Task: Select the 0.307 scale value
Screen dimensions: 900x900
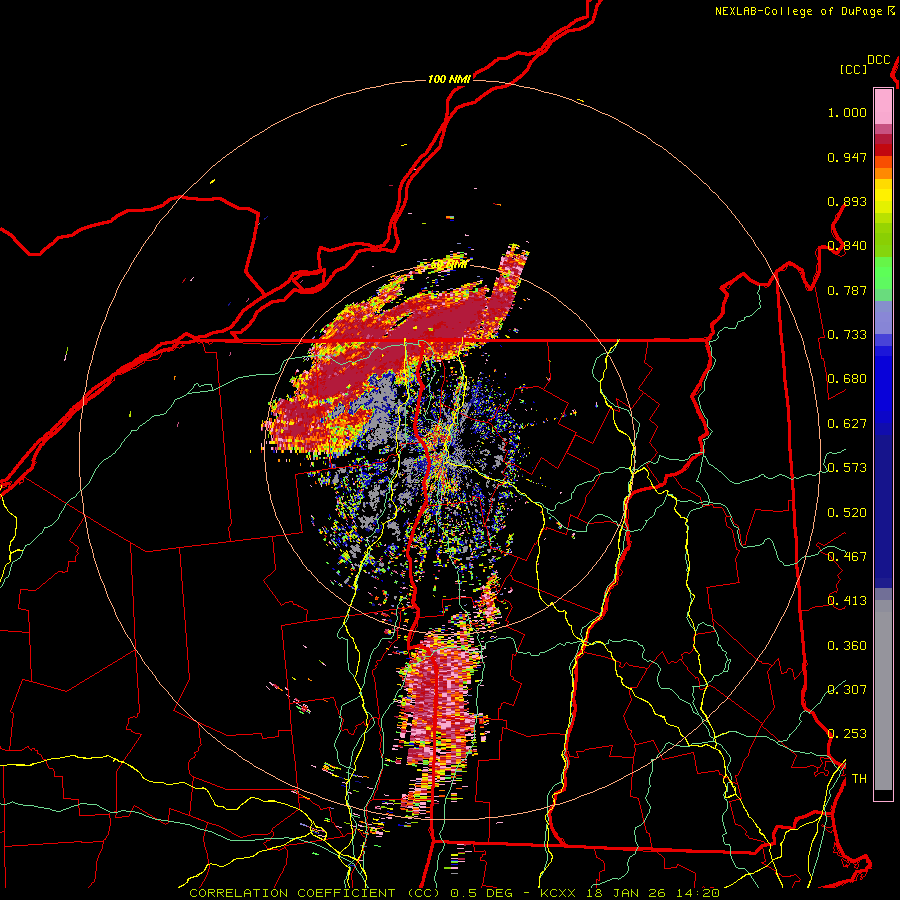Action: click(x=847, y=690)
